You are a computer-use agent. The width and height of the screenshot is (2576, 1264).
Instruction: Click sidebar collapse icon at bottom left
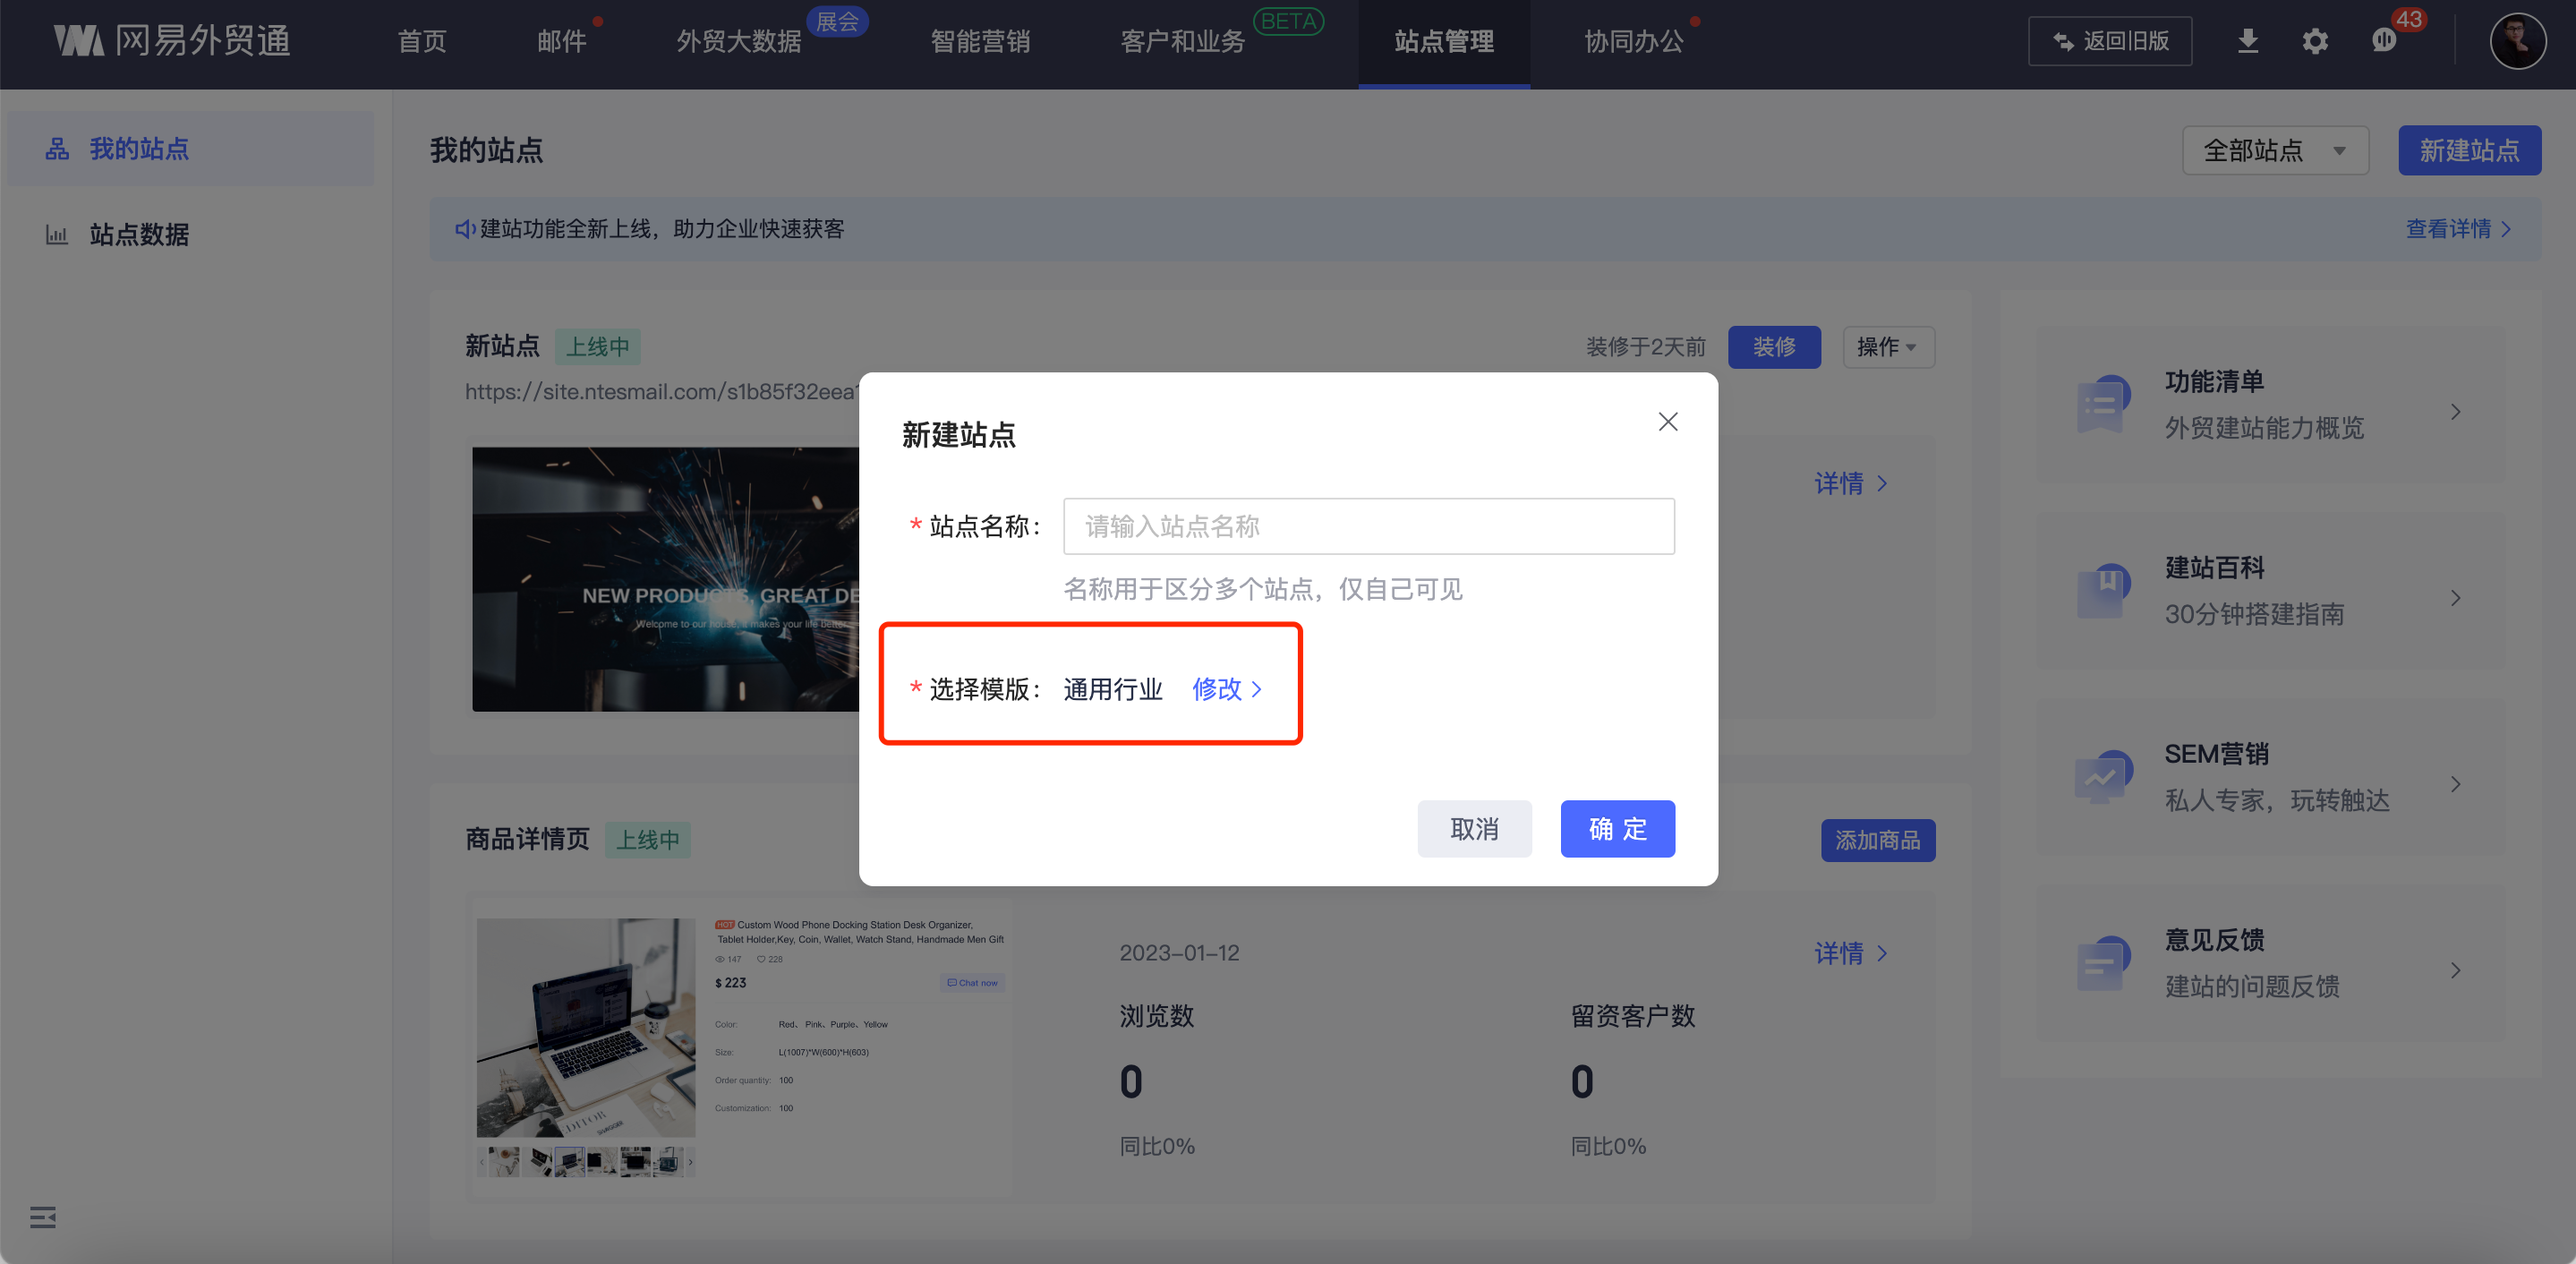click(x=43, y=1217)
